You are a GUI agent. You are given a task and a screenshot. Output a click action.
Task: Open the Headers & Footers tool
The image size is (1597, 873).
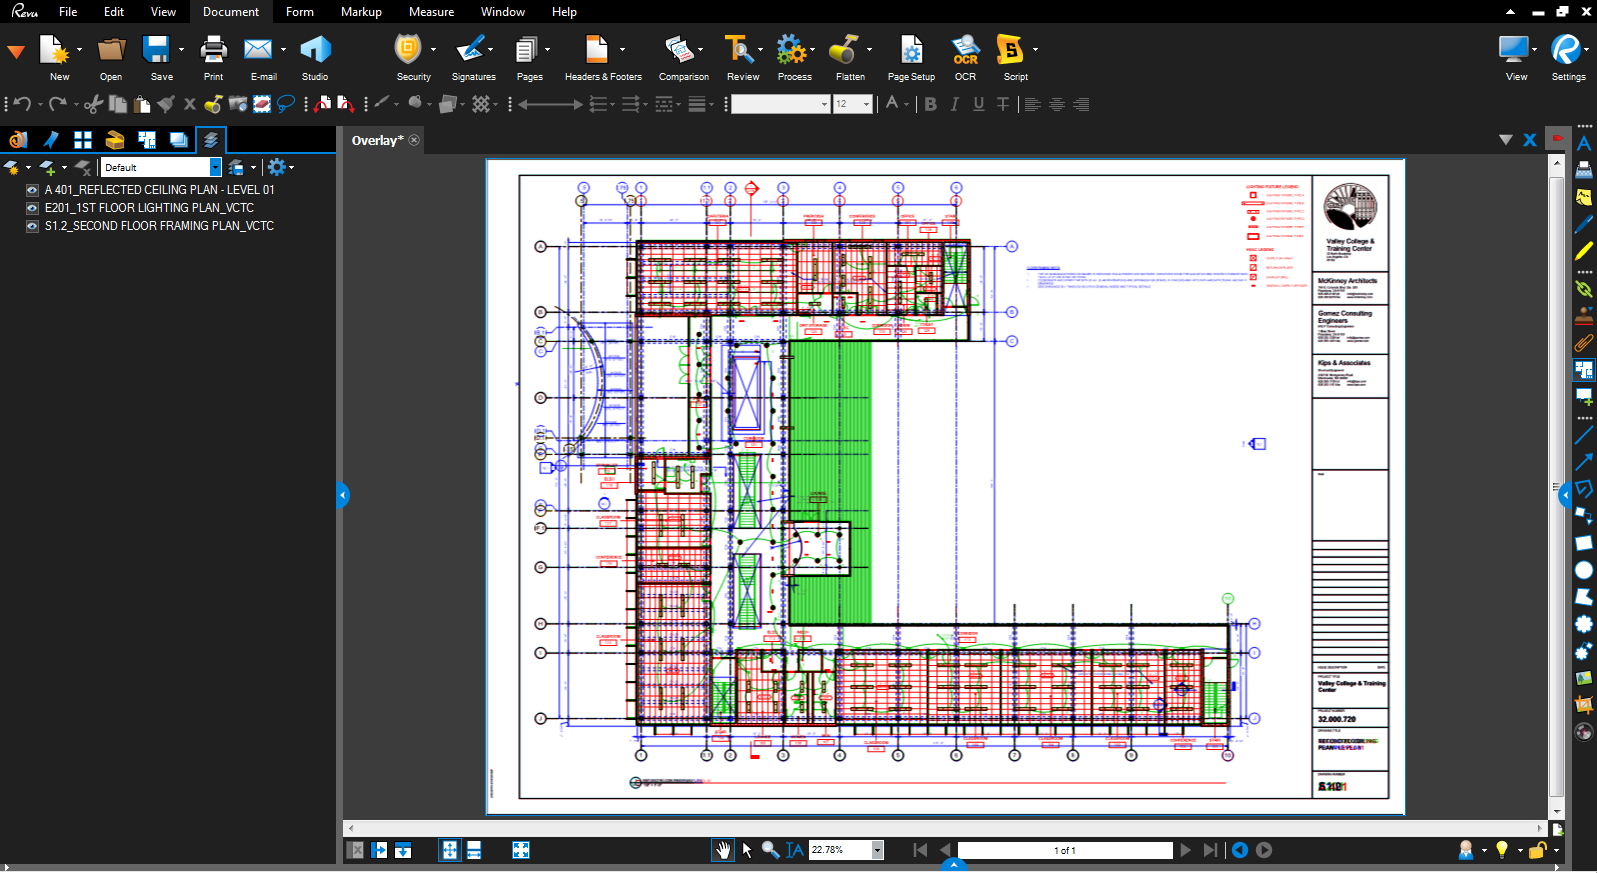point(597,51)
